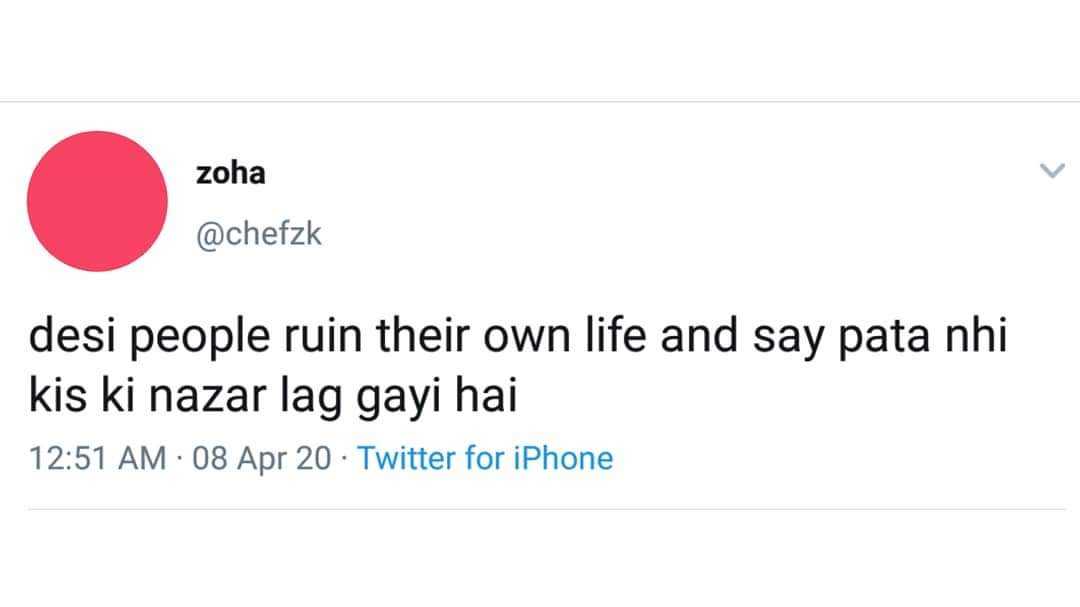Open the pink profile avatar
This screenshot has width=1080, height=607.
click(x=97, y=201)
